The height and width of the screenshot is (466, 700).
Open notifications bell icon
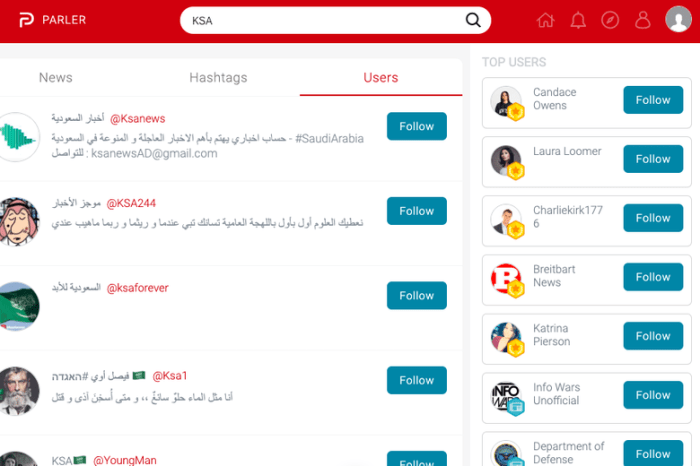point(578,20)
